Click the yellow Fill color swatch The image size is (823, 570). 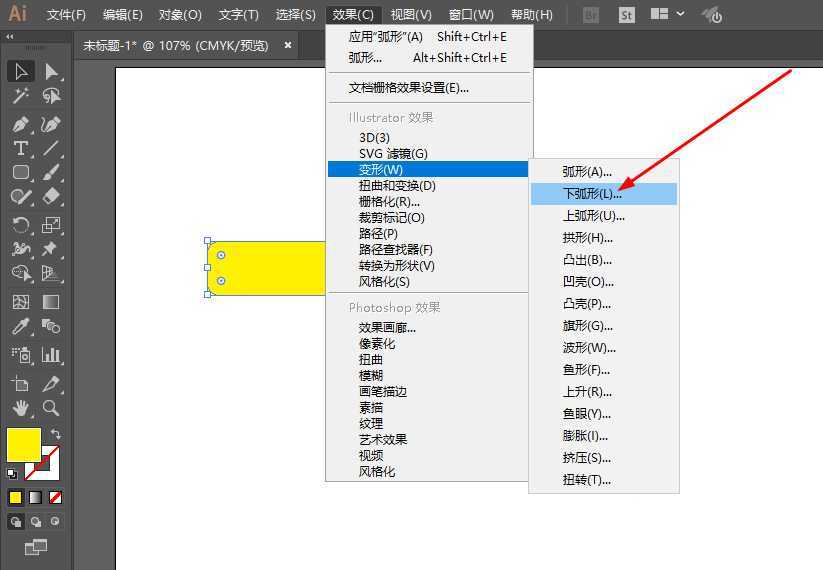(x=24, y=444)
